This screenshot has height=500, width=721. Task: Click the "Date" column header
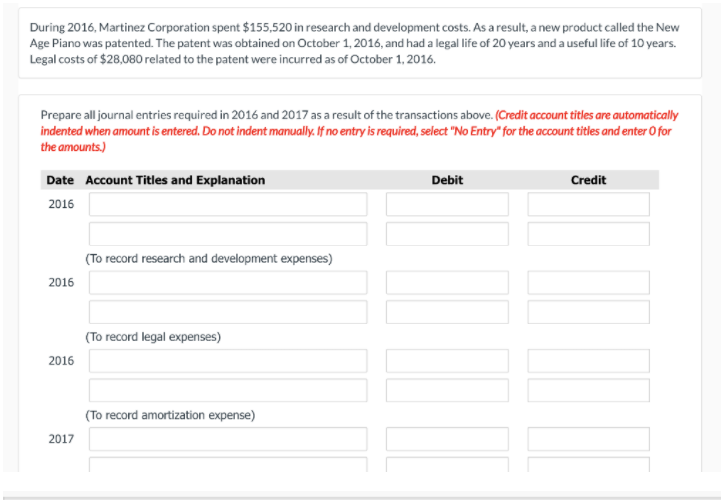(x=60, y=180)
